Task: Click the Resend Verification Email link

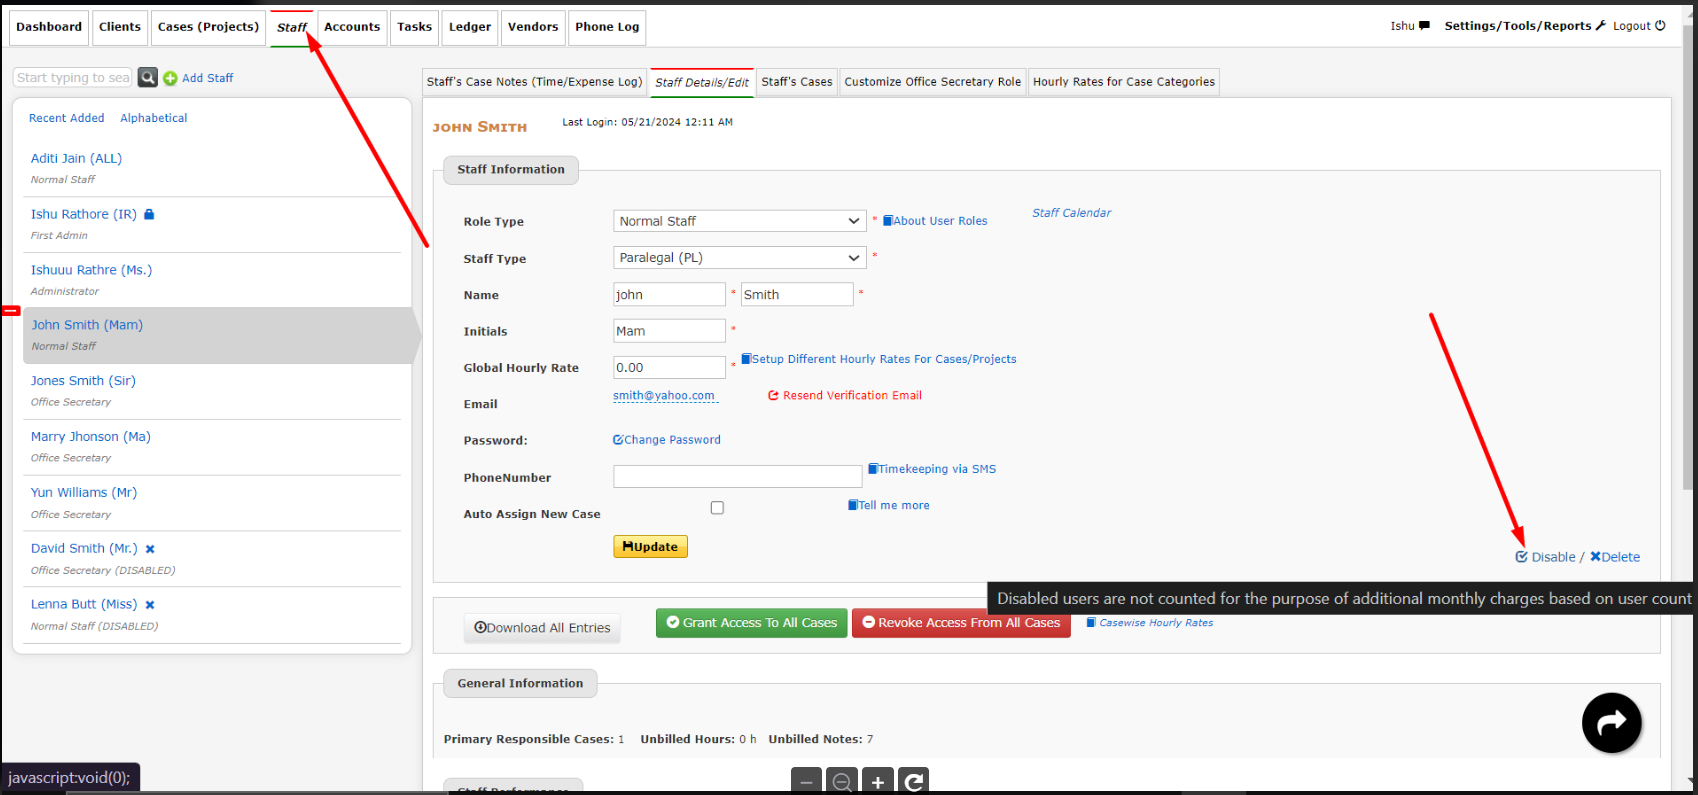Action: click(851, 396)
